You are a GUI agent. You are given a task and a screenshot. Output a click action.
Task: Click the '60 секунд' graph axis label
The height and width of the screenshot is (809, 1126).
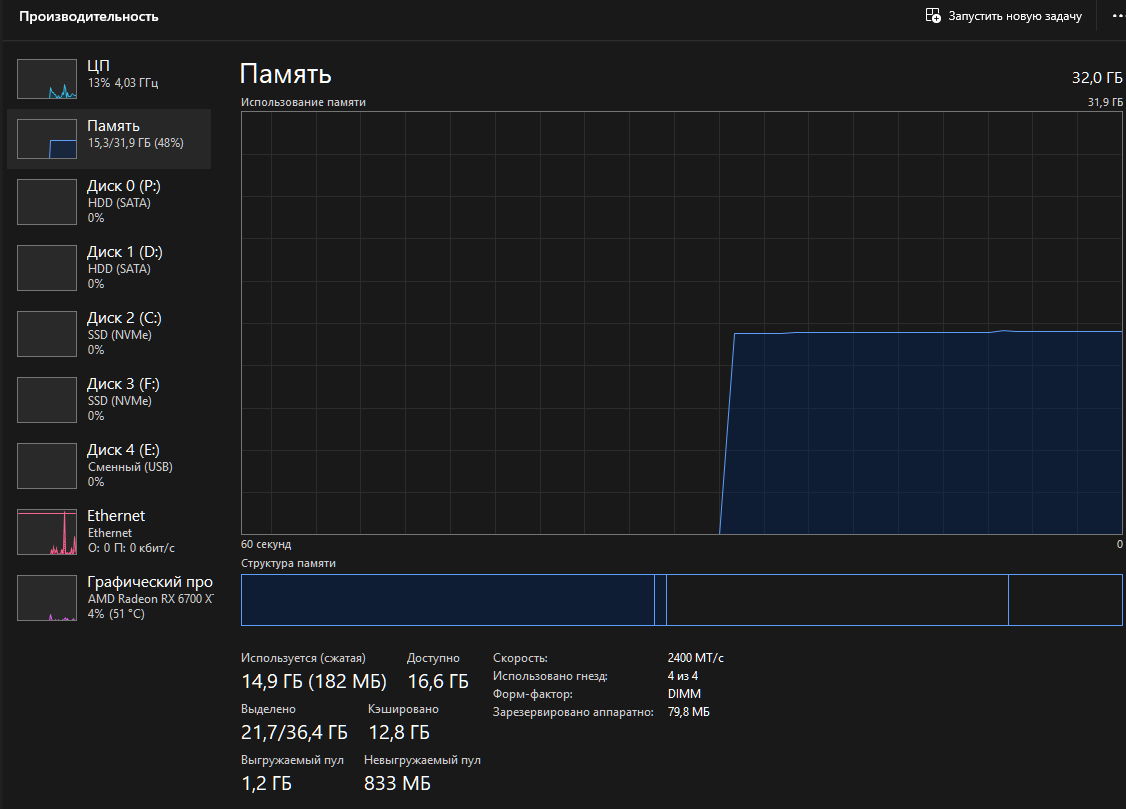tap(266, 544)
